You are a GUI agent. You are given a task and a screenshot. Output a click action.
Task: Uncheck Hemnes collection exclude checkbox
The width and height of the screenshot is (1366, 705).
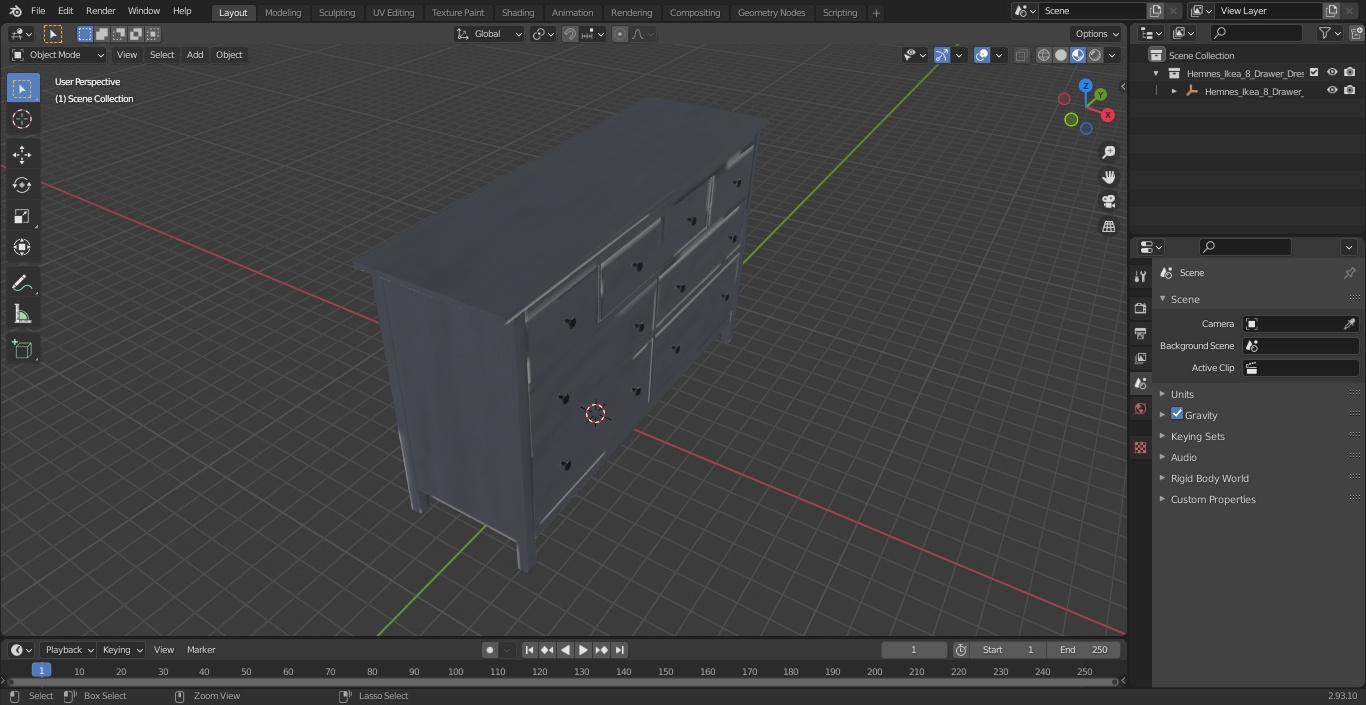(x=1314, y=72)
